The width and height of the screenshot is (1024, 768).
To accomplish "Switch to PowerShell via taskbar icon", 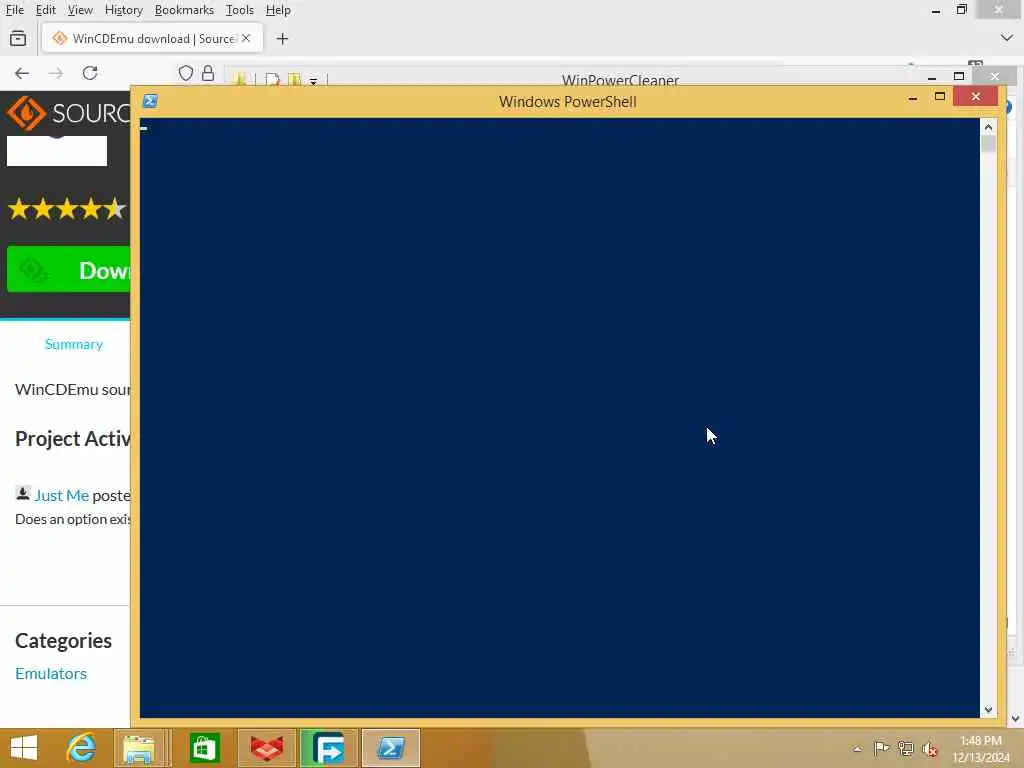I will click(x=391, y=748).
